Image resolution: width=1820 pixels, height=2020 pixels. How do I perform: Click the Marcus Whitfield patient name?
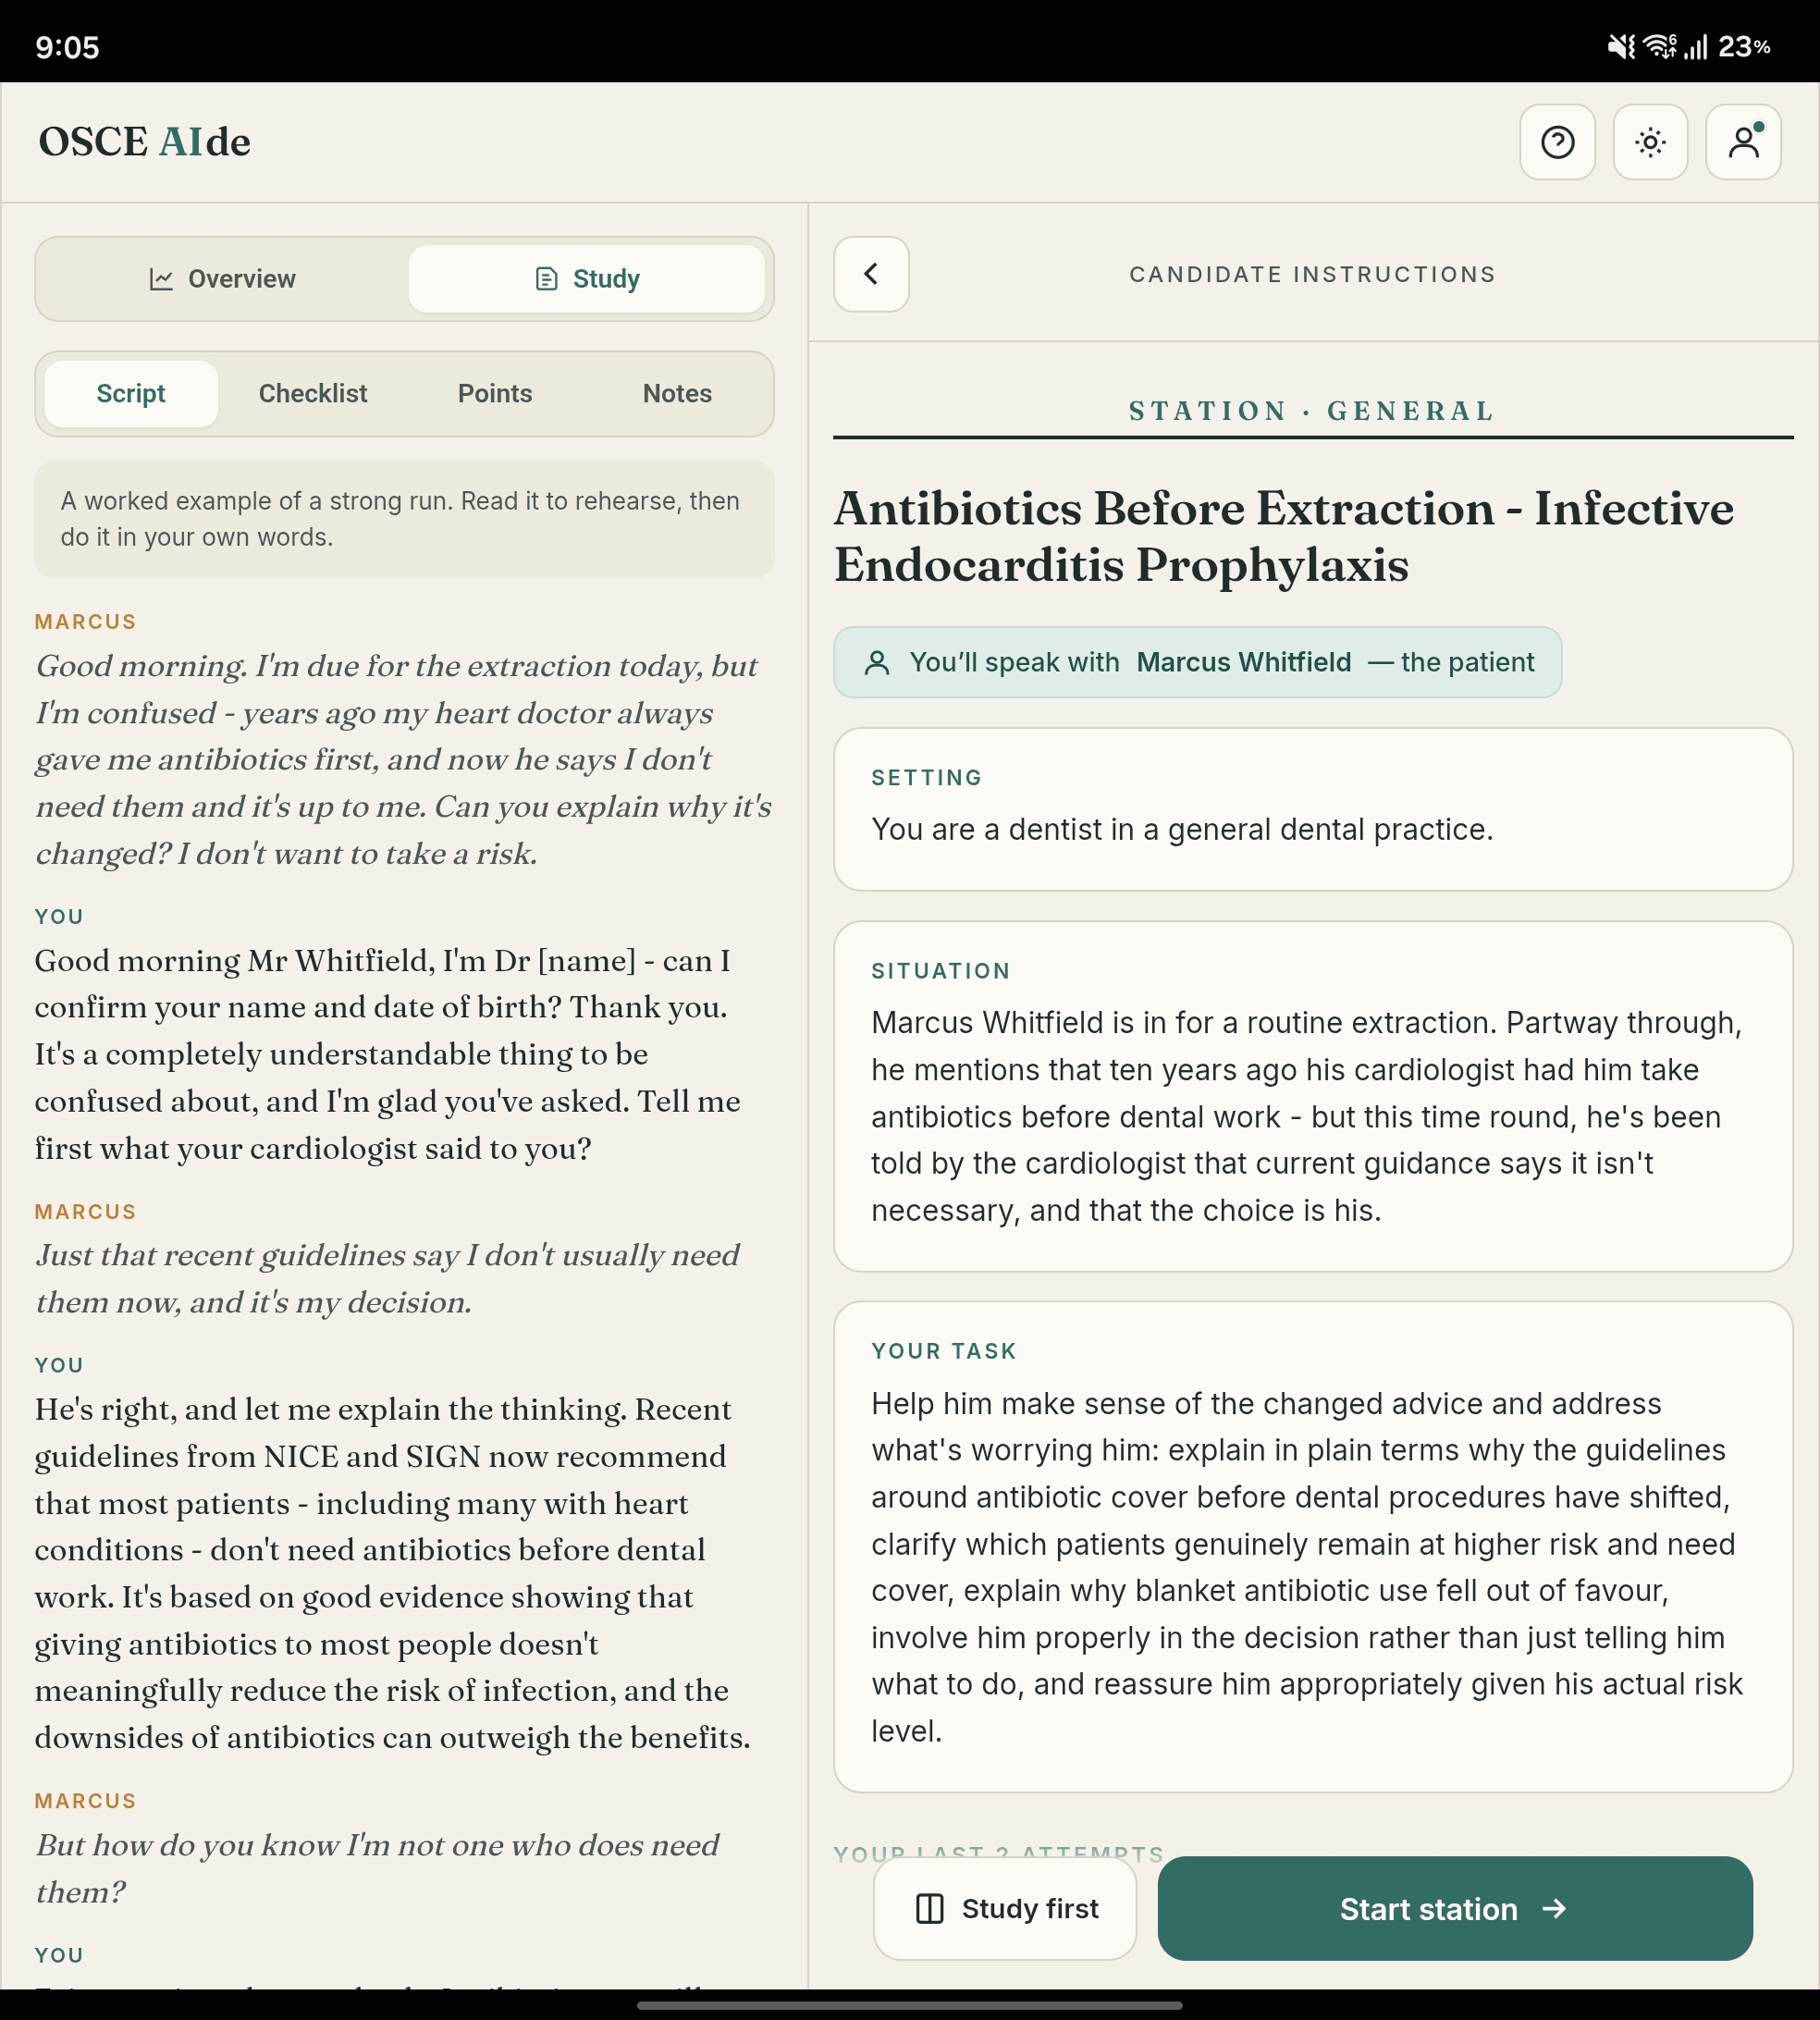pos(1243,662)
